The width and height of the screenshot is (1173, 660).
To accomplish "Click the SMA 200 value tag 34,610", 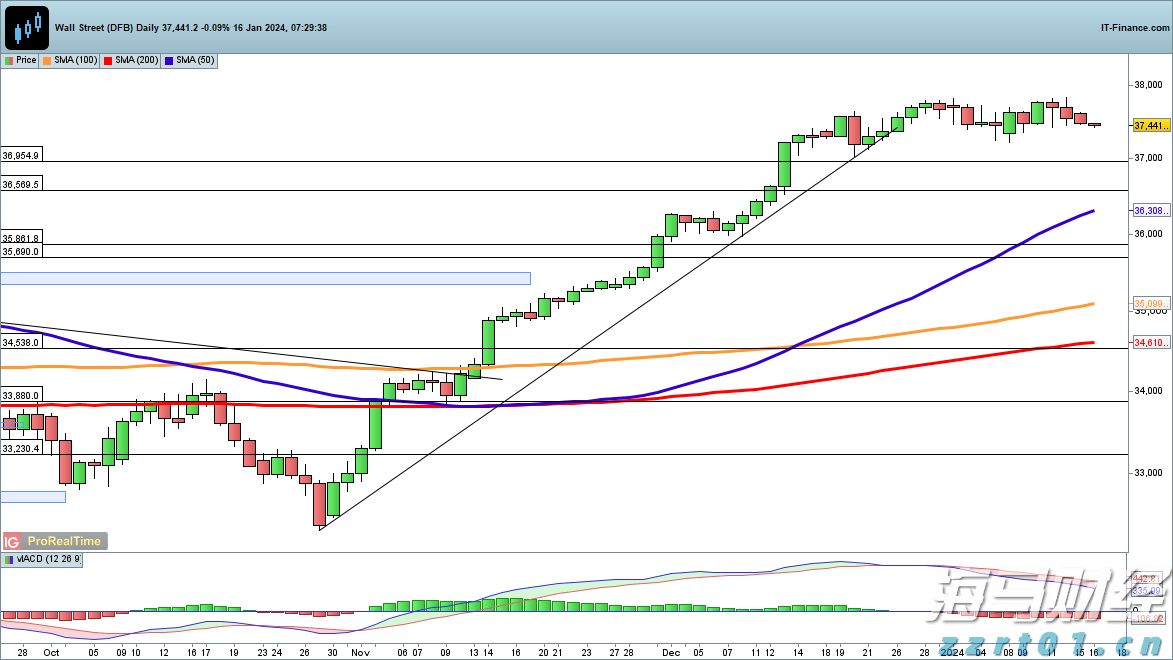I will coord(1150,342).
